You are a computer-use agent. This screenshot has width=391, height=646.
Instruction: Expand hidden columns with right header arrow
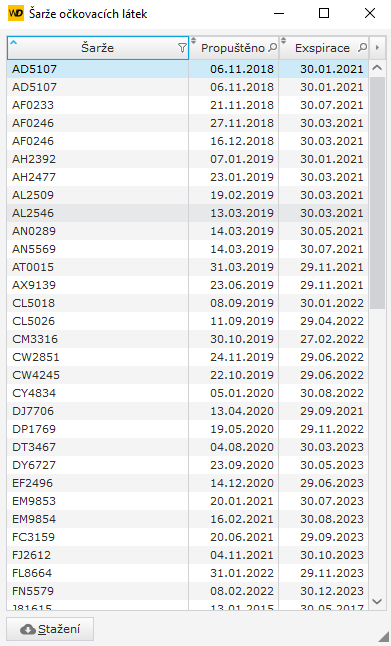[x=377, y=48]
